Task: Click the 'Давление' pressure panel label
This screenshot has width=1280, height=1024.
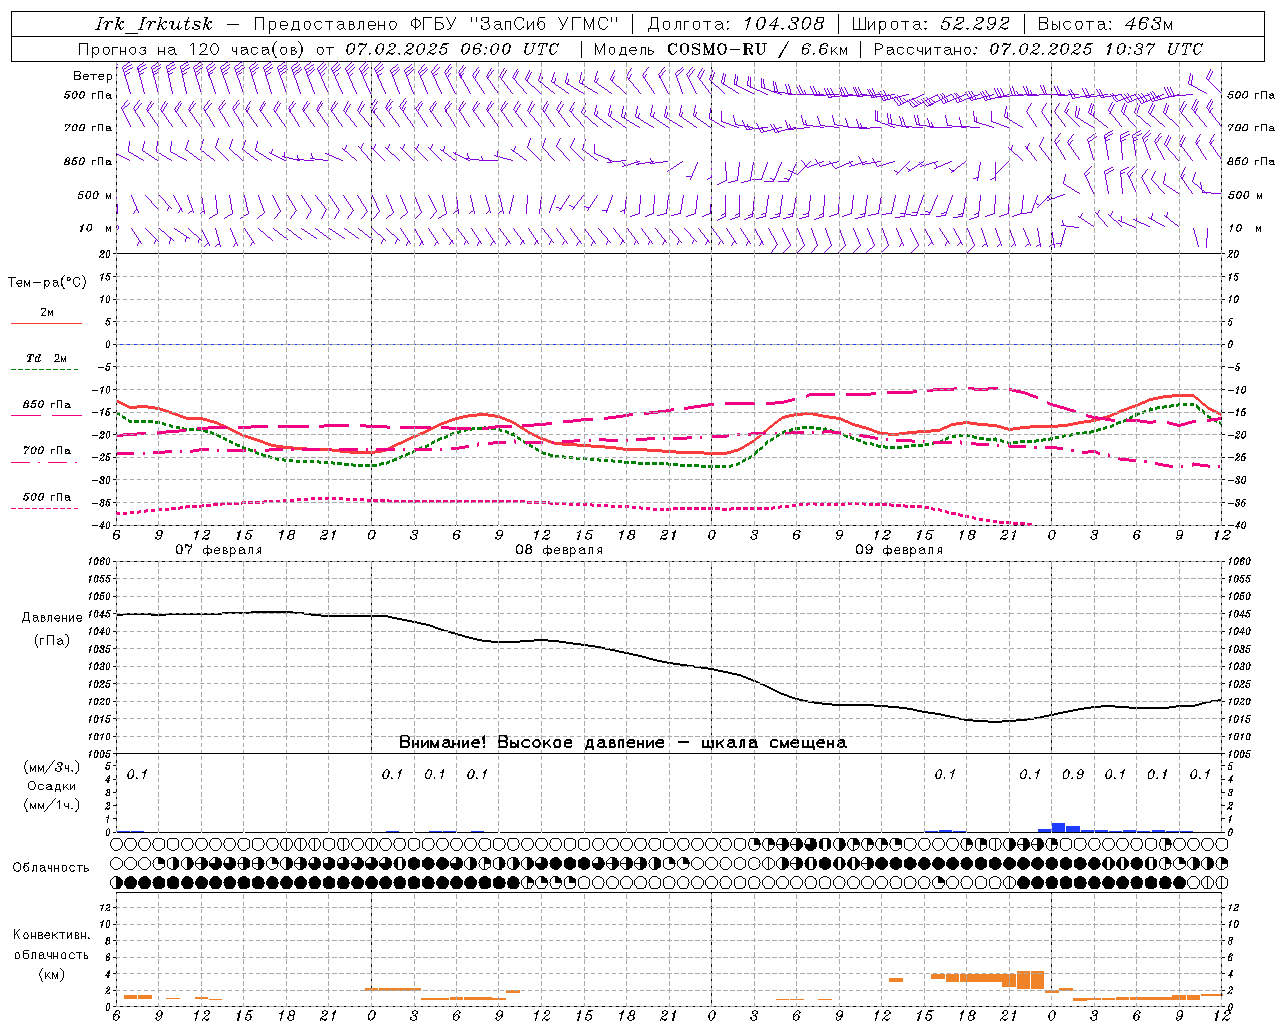Action: pos(52,618)
